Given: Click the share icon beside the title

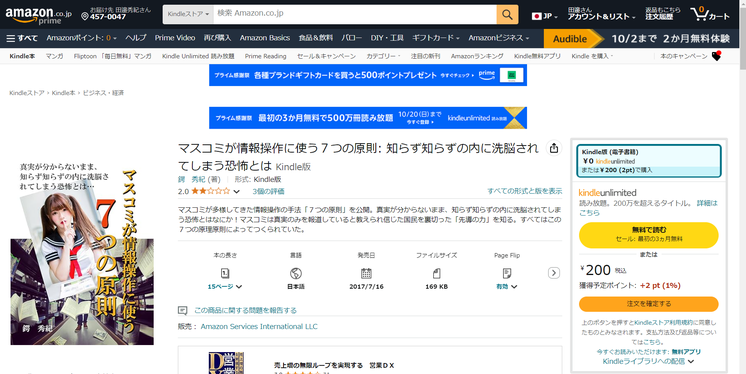Looking at the screenshot, I should [554, 148].
